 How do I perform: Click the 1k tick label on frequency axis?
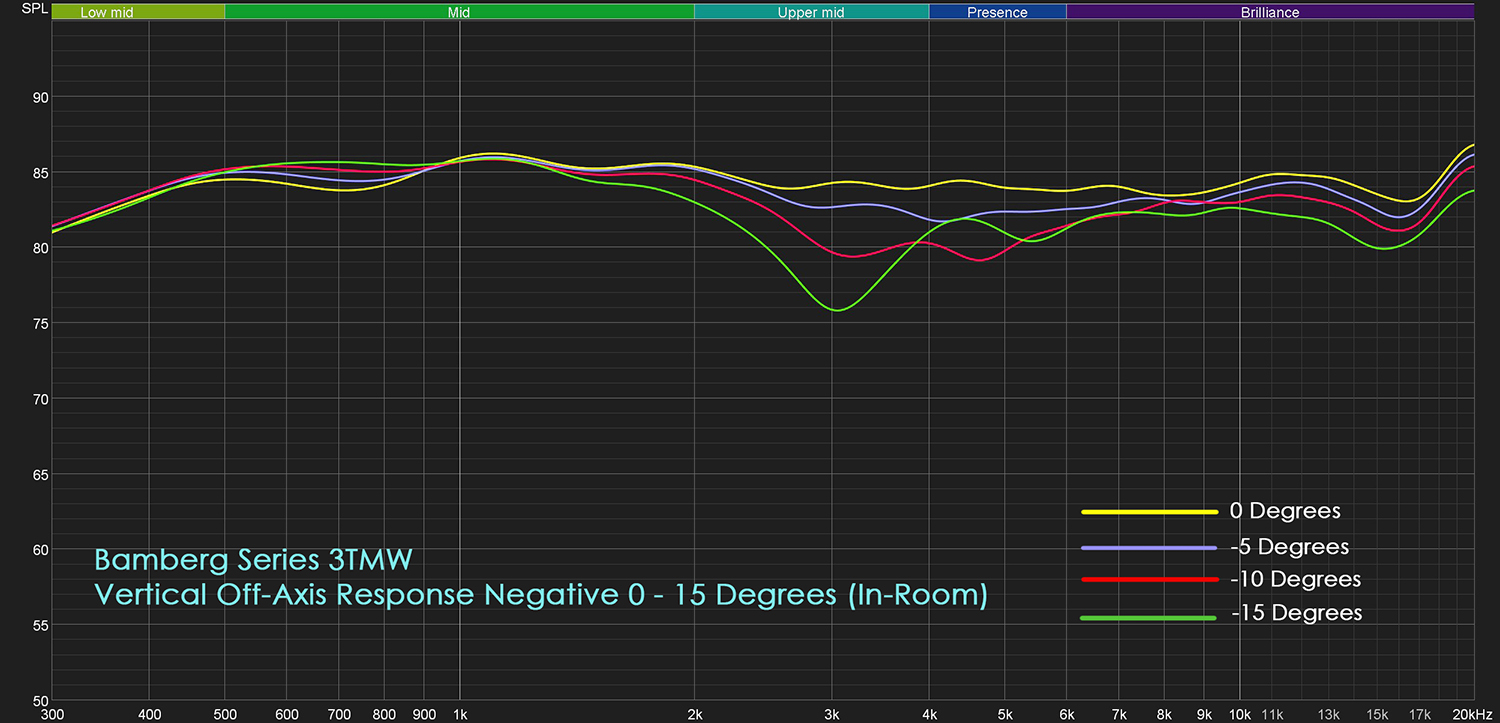pyautogui.click(x=459, y=714)
